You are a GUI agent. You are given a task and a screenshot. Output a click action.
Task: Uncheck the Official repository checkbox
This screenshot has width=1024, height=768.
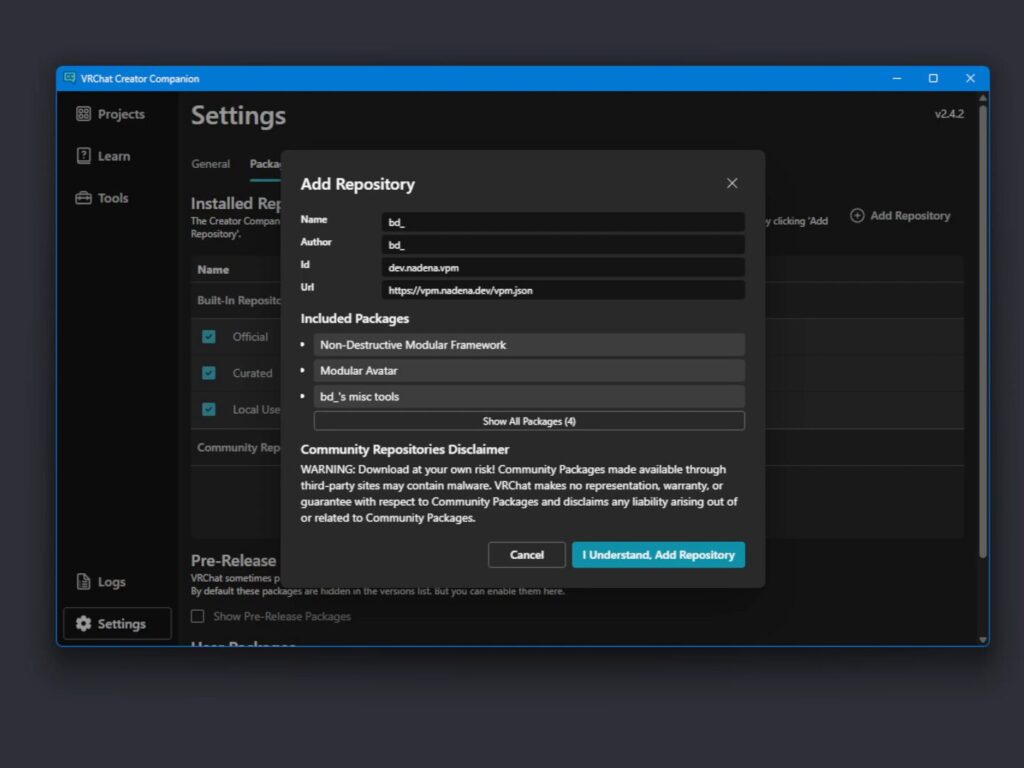tap(209, 337)
